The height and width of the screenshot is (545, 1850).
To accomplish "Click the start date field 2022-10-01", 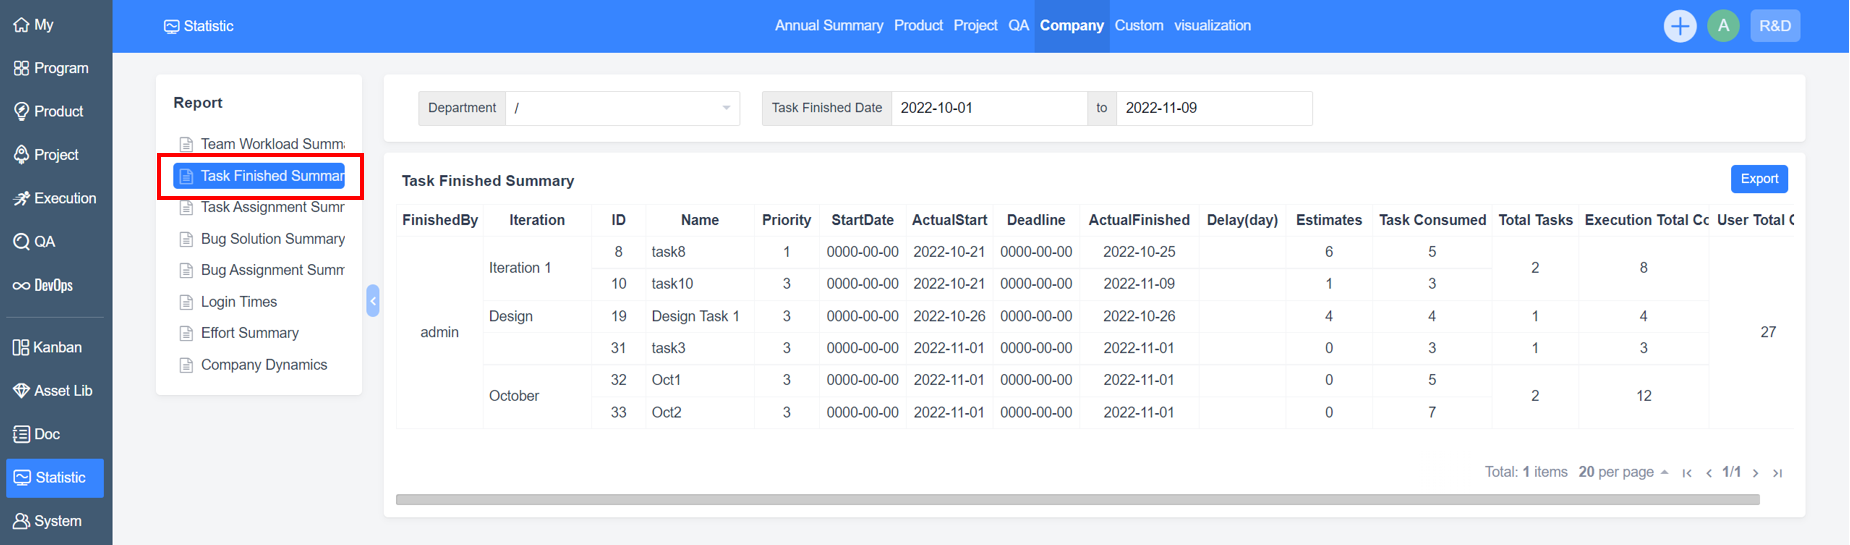I will [x=988, y=108].
